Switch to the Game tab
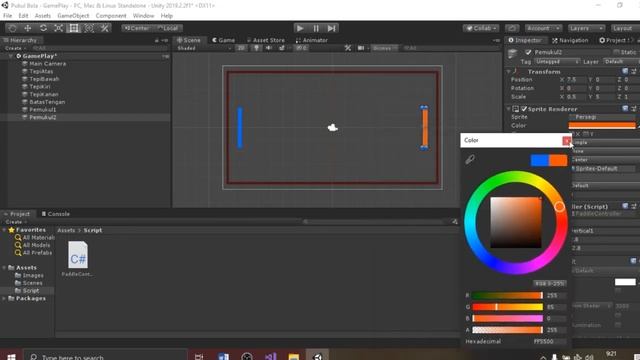Image resolution: width=640 pixels, height=360 pixels. point(223,40)
